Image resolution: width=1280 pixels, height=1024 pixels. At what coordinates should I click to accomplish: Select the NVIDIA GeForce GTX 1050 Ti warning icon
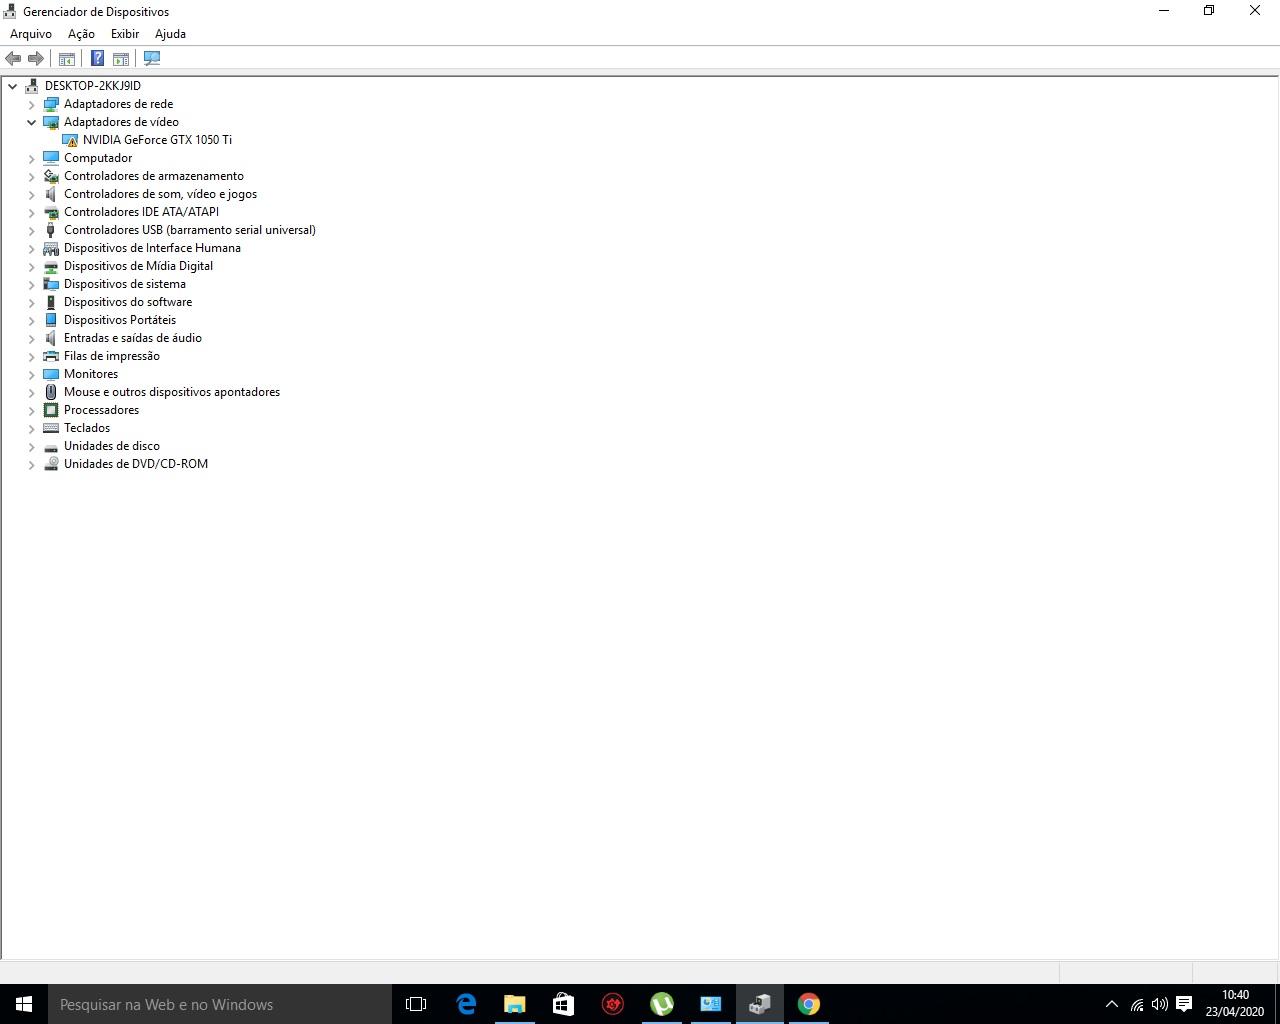coord(70,140)
